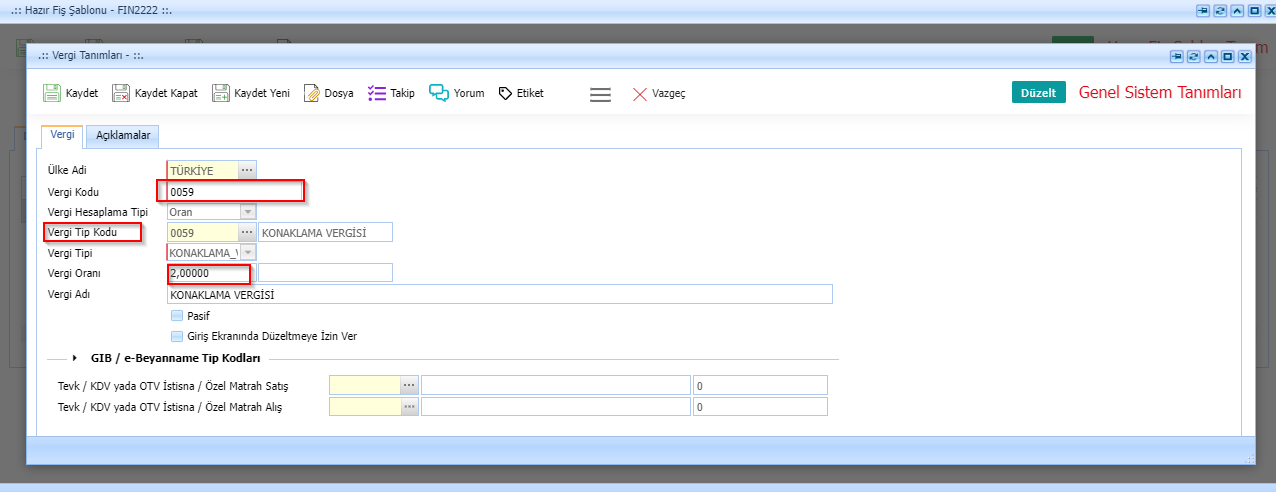Click the Vergi Adı text field

click(x=500, y=295)
